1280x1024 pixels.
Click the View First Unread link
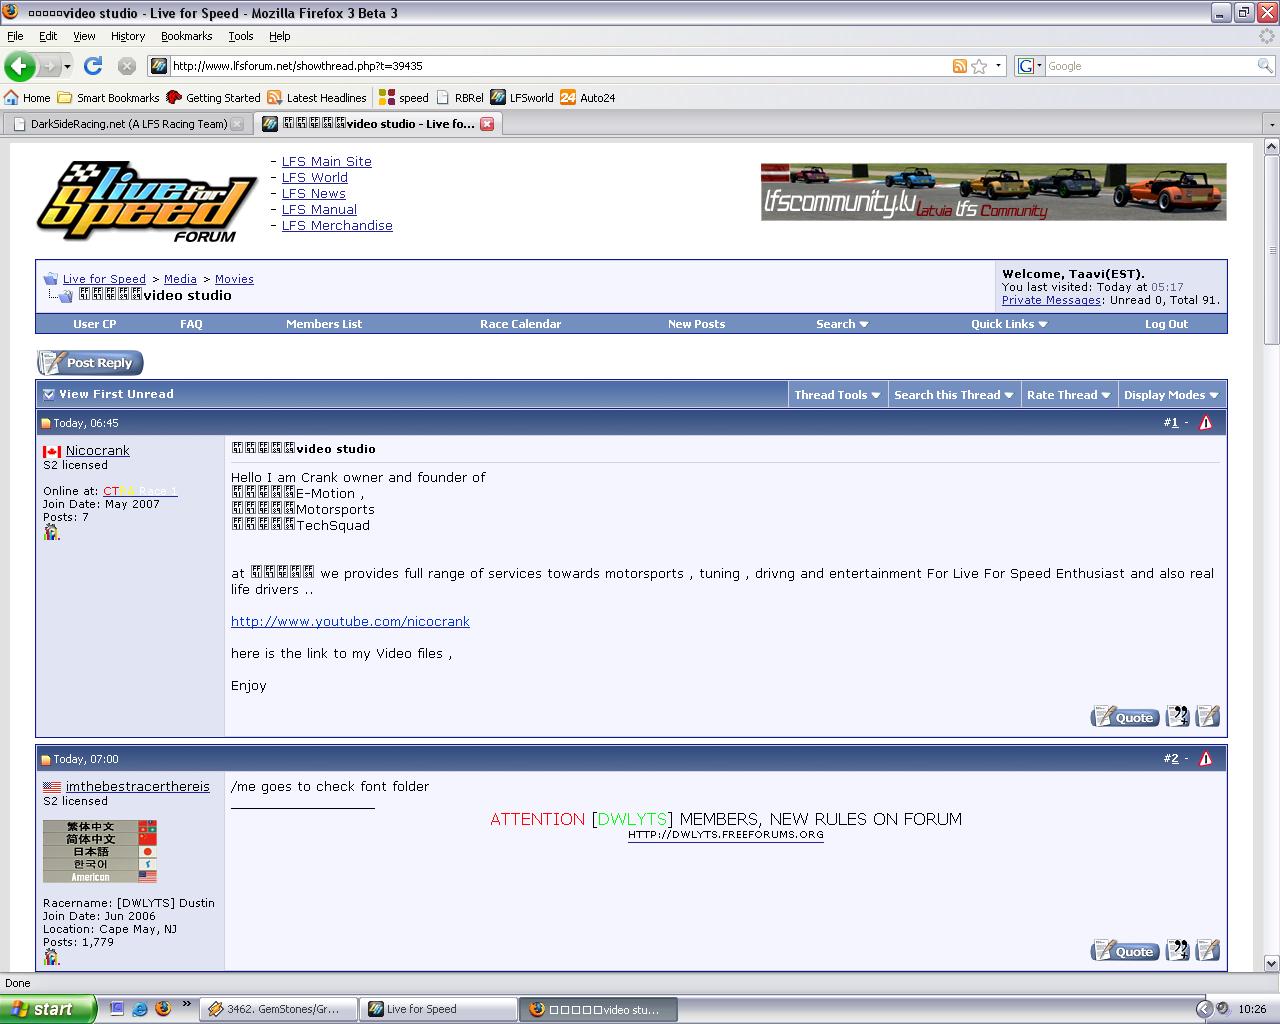point(116,394)
